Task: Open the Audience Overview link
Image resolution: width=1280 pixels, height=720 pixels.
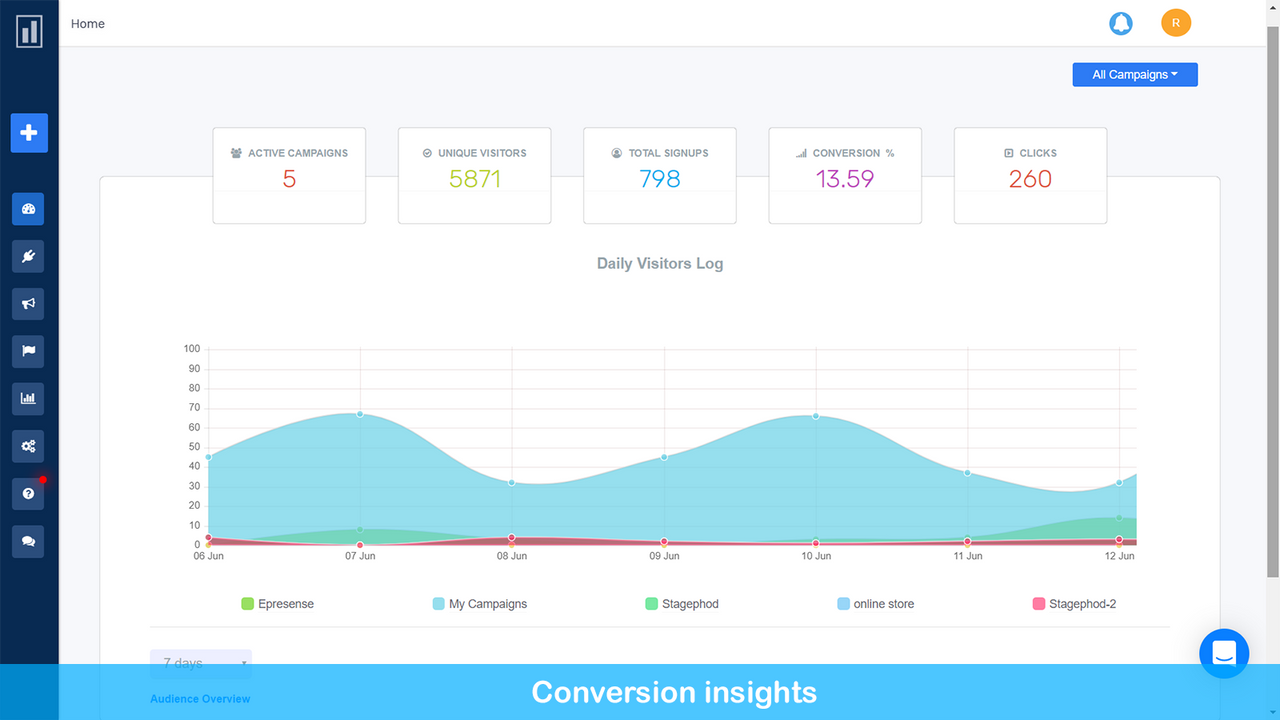Action: 200,699
